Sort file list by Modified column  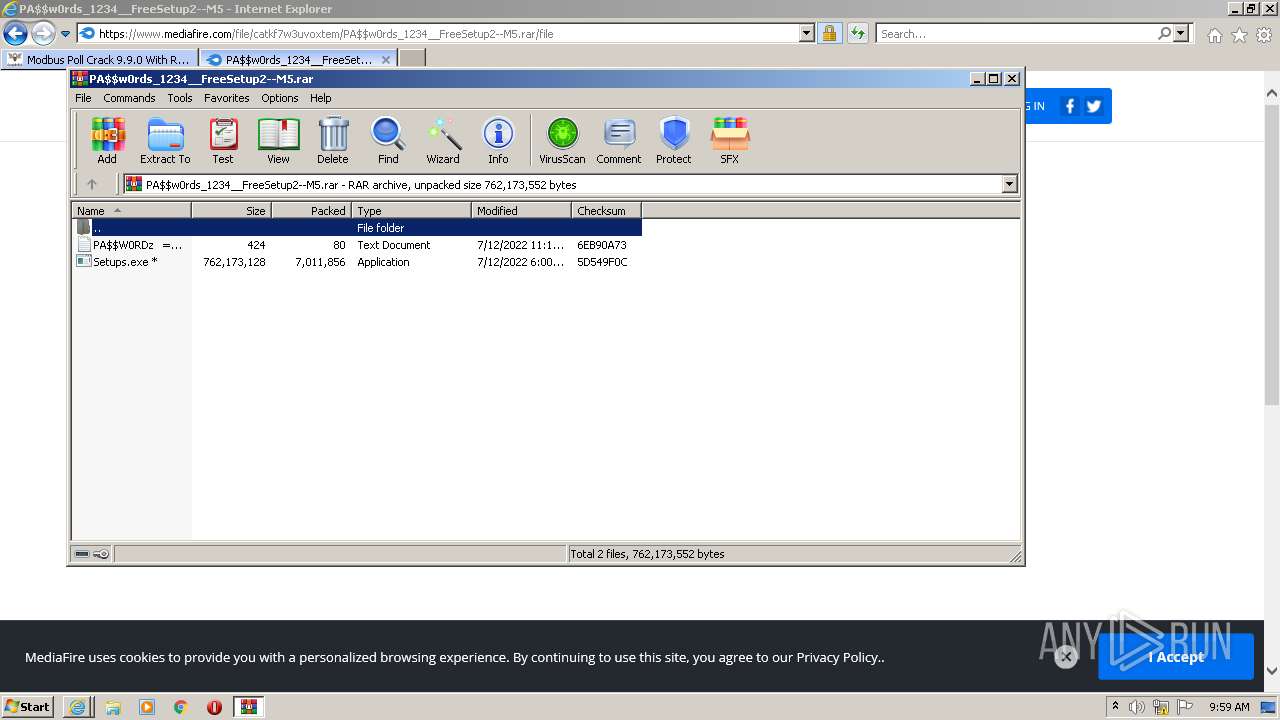(521, 211)
